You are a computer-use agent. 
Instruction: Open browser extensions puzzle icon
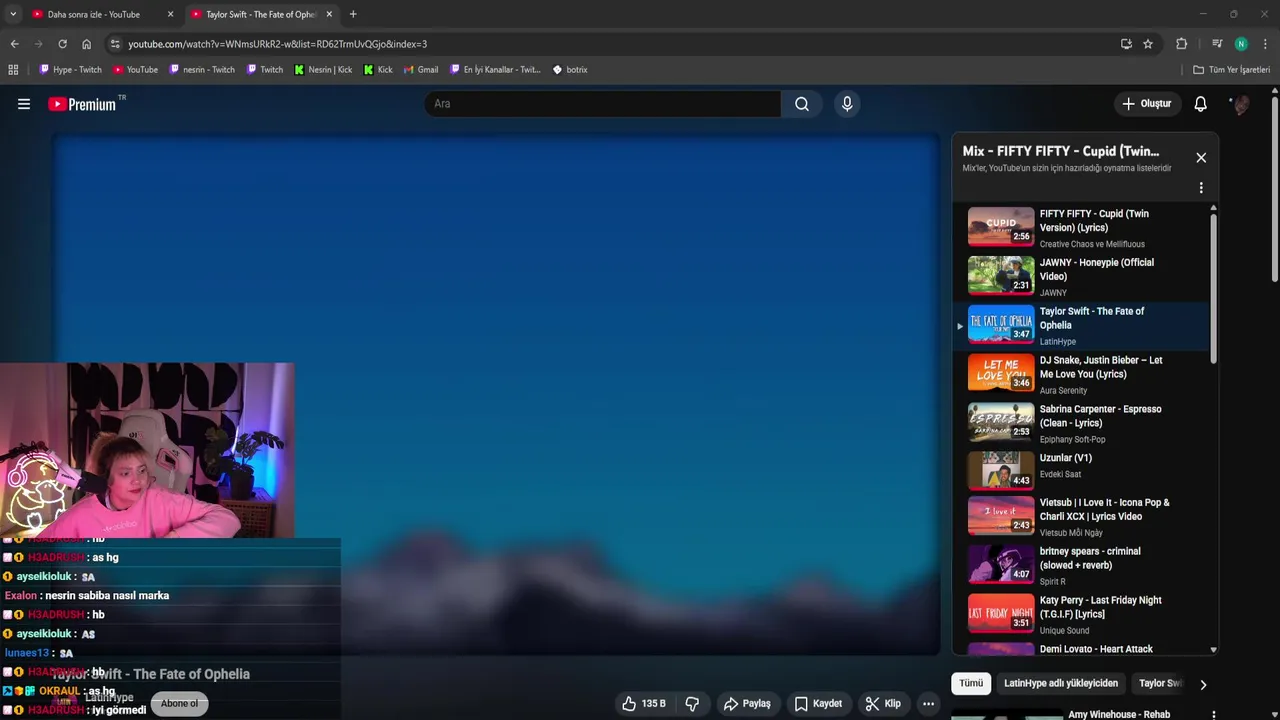point(1181,44)
